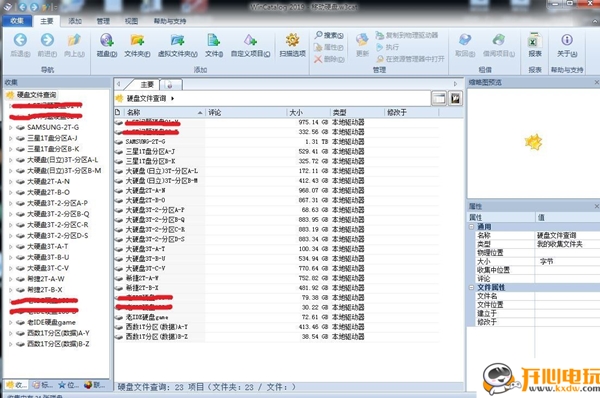Click Open in Explorer (在资源管理器中打开)
Image resolution: width=600 pixels, height=398 pixels.
(x=410, y=59)
